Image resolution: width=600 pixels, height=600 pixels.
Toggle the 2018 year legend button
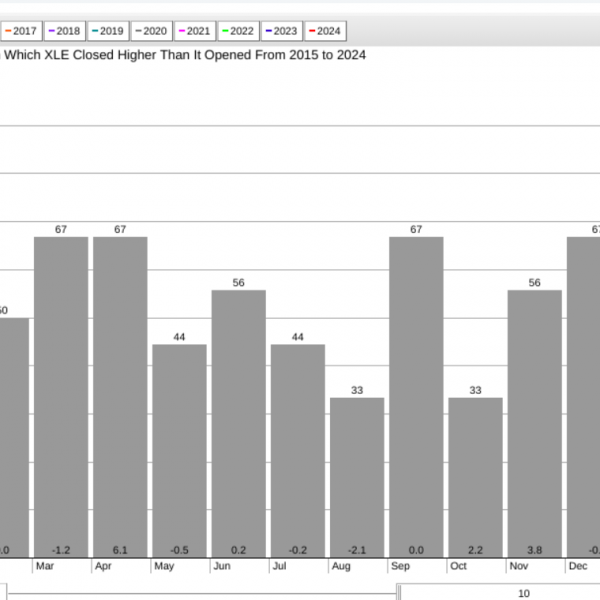[x=65, y=31]
